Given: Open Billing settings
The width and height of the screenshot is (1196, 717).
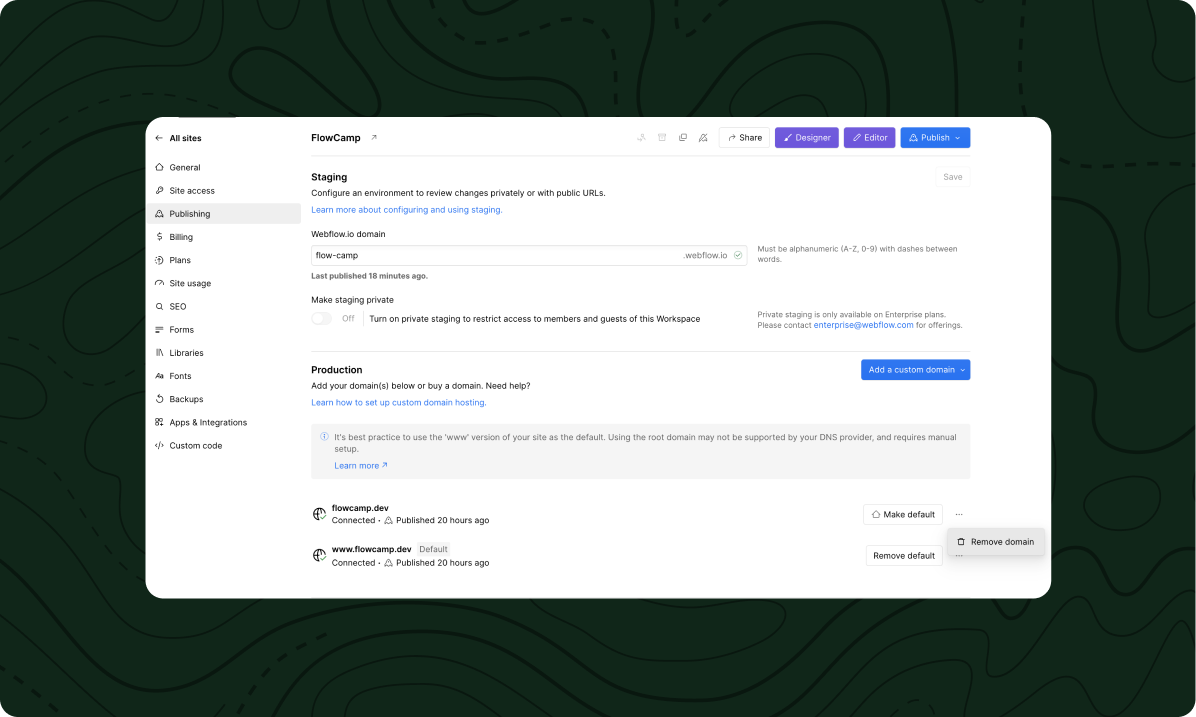Looking at the screenshot, I should (223, 237).
